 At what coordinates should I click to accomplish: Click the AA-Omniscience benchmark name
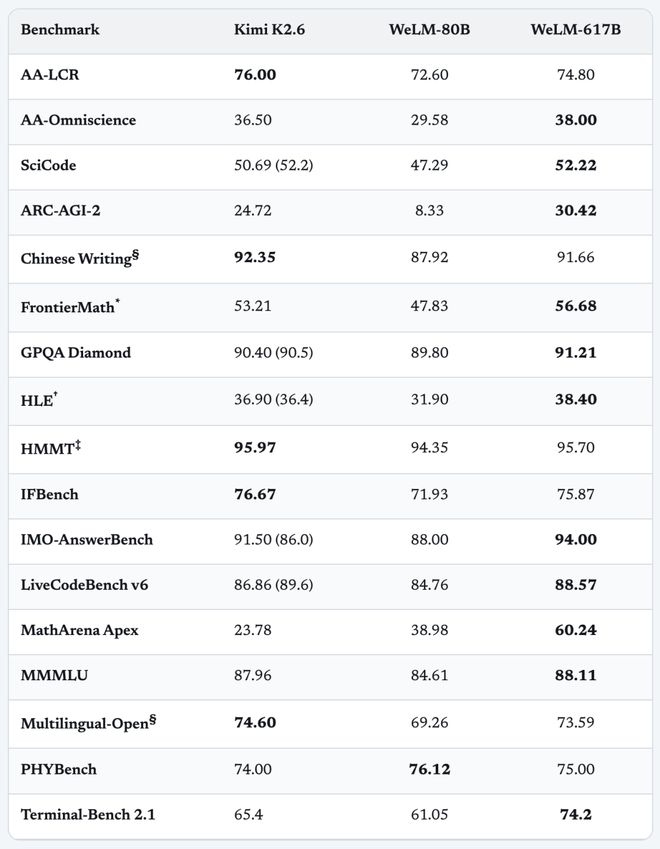(x=79, y=120)
